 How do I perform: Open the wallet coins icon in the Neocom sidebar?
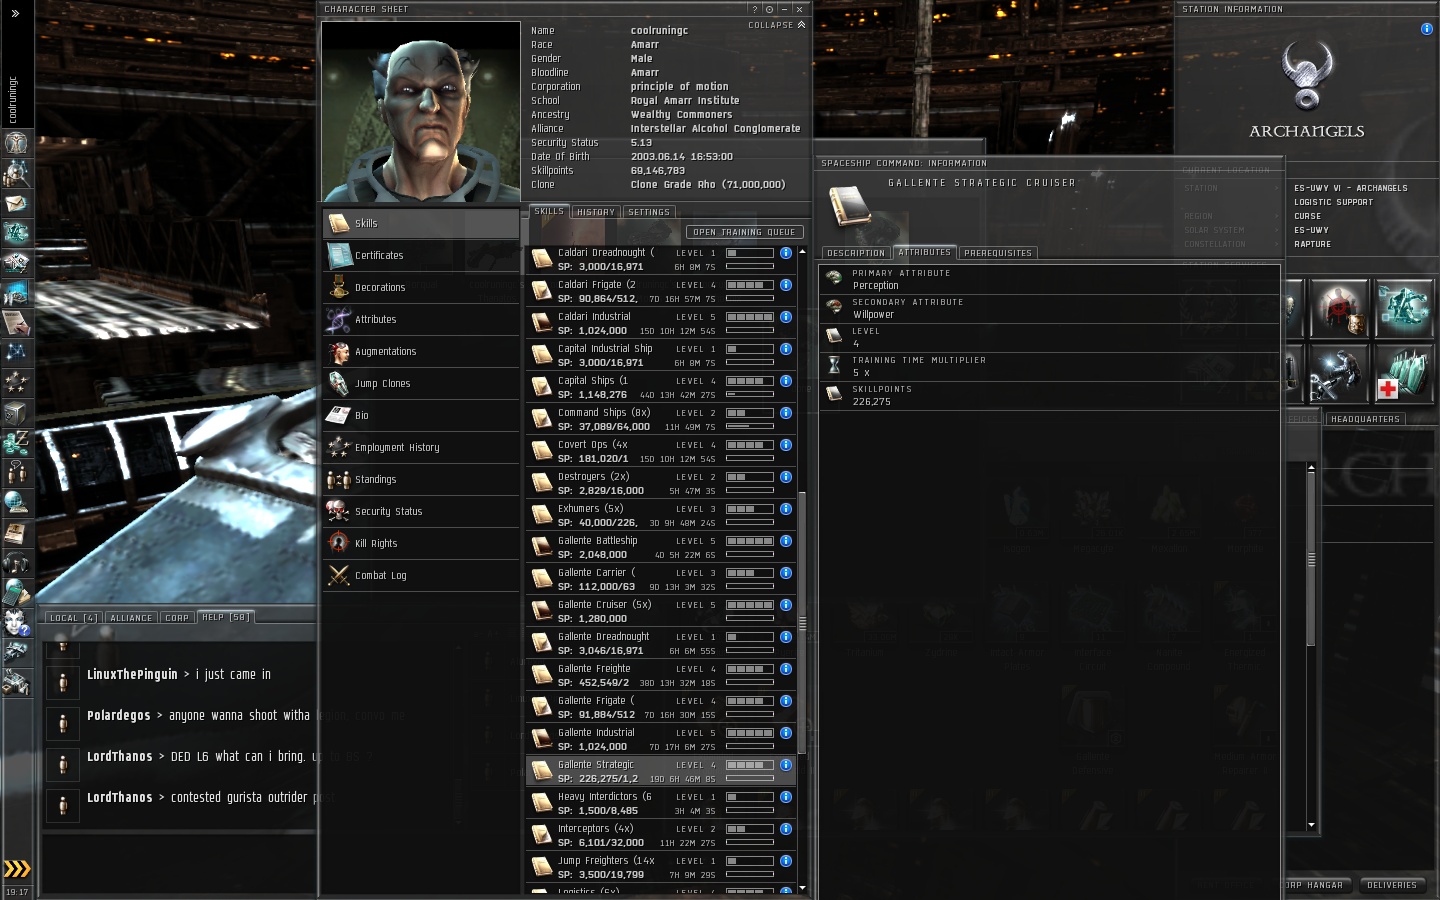(x=16, y=443)
